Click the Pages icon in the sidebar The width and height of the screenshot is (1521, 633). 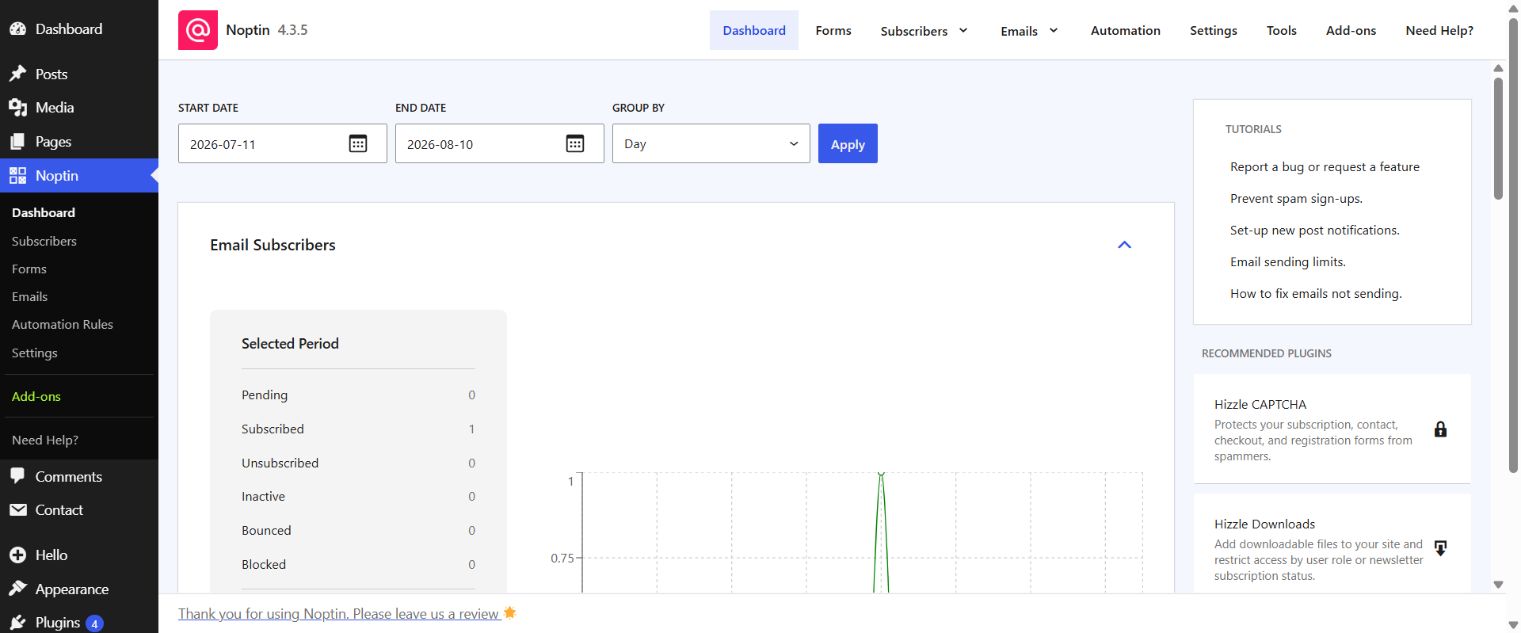[18, 142]
